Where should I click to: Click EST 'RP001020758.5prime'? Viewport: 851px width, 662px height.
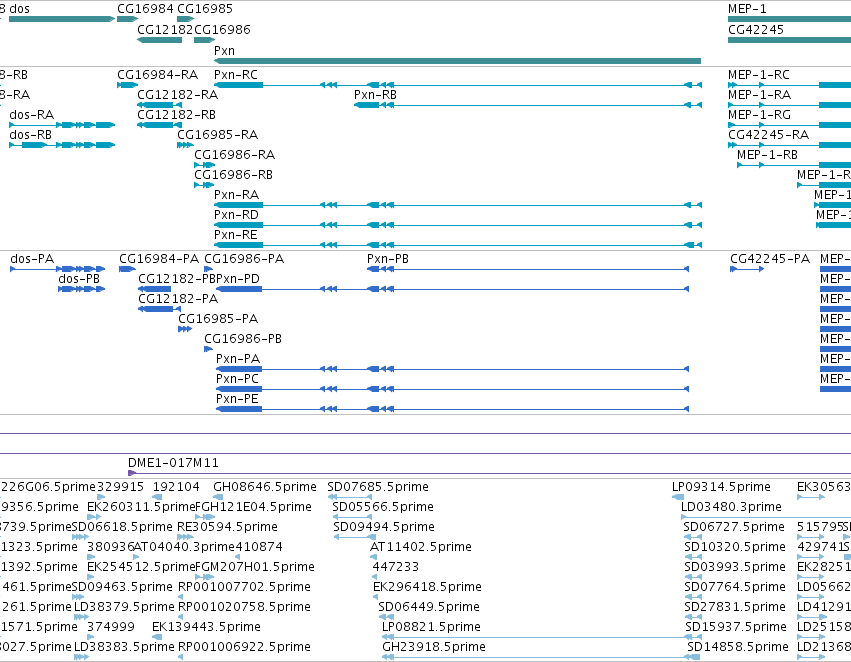tap(244, 607)
